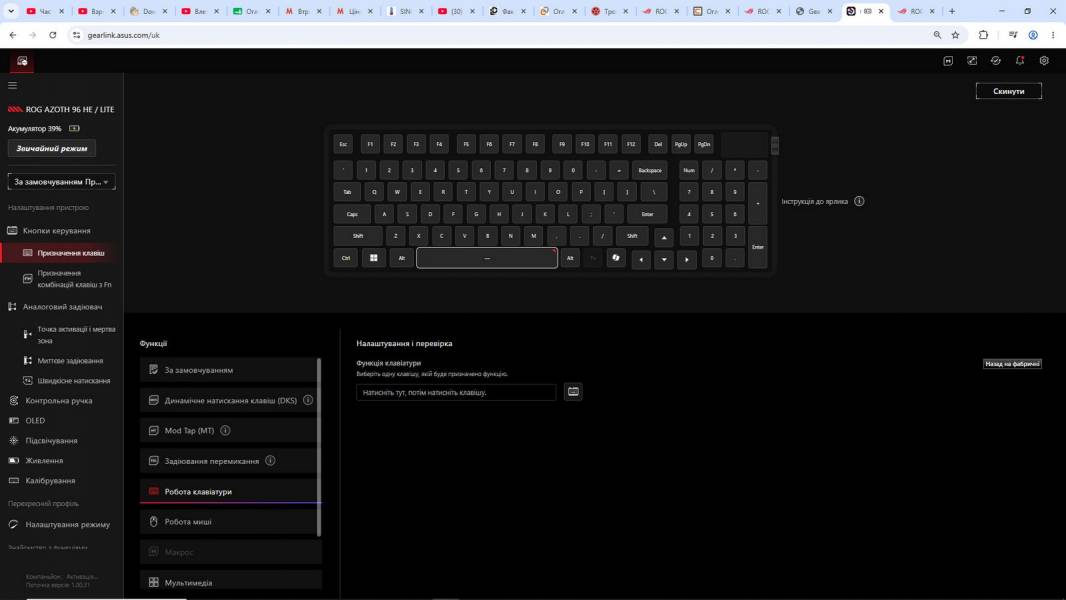Viewport: 1066px width, 600px height.
Task: Click the hamburger menu icon in sidebar
Action: click(12, 85)
